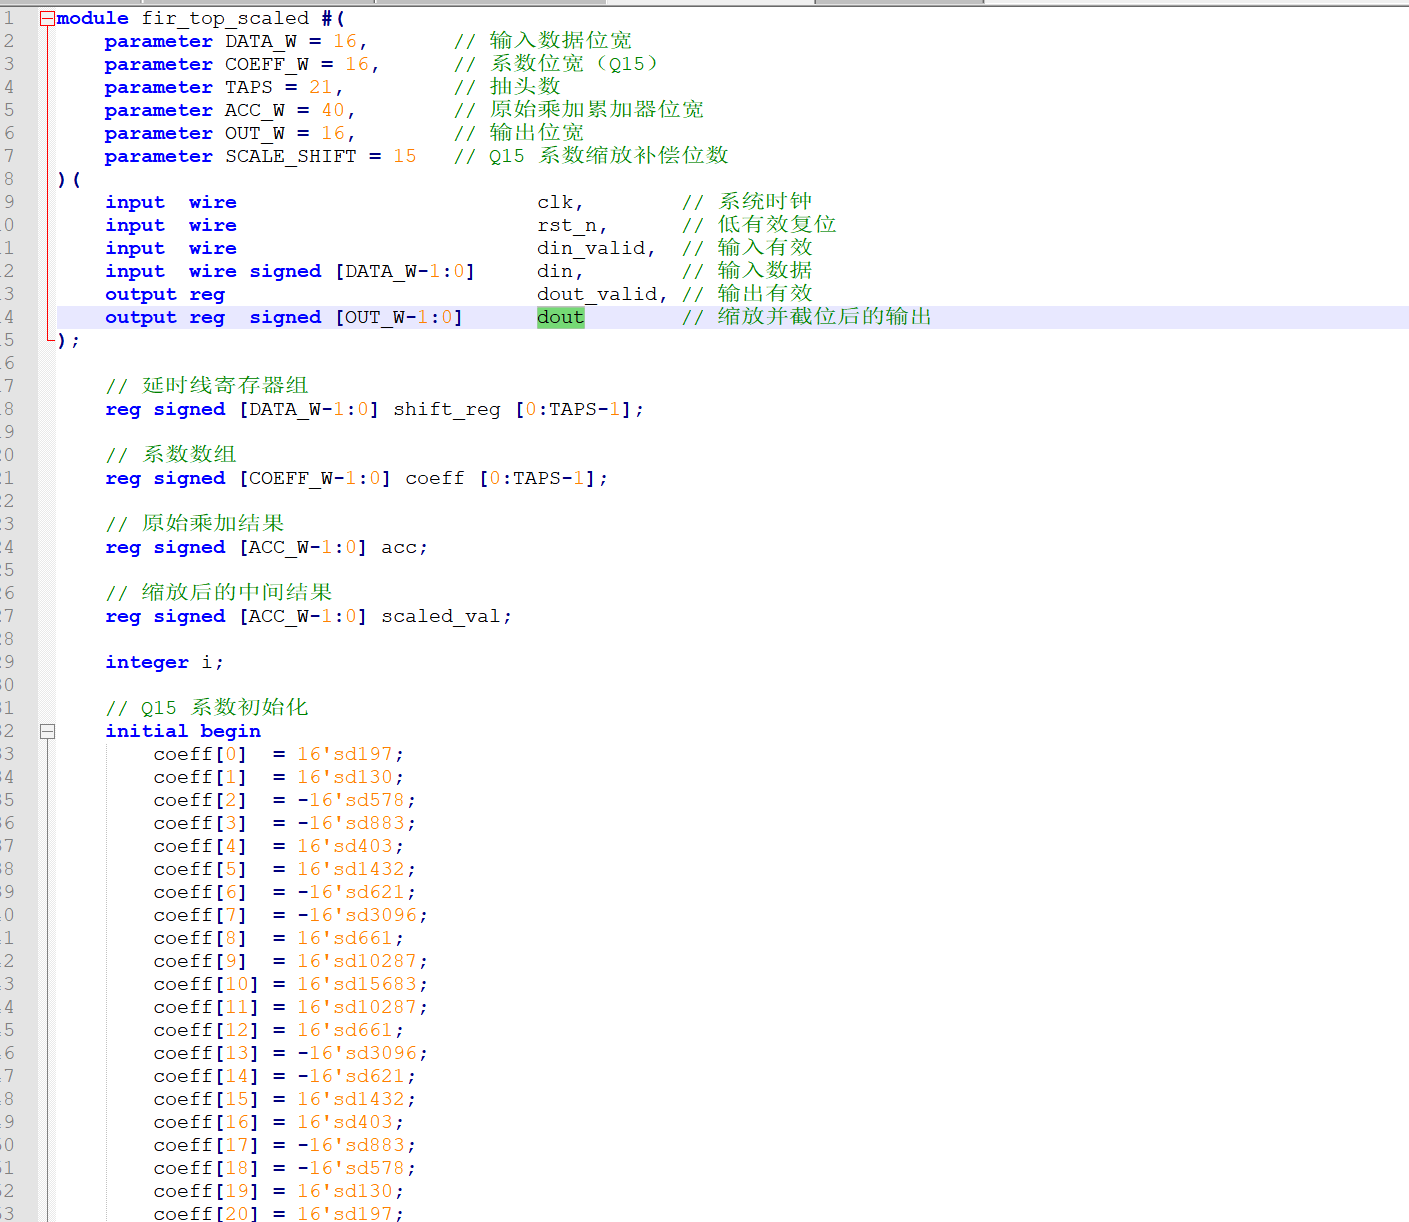Click the COEFF_W parameter name in the parameter list
The width and height of the screenshot is (1409, 1222).
pyautogui.click(x=266, y=64)
